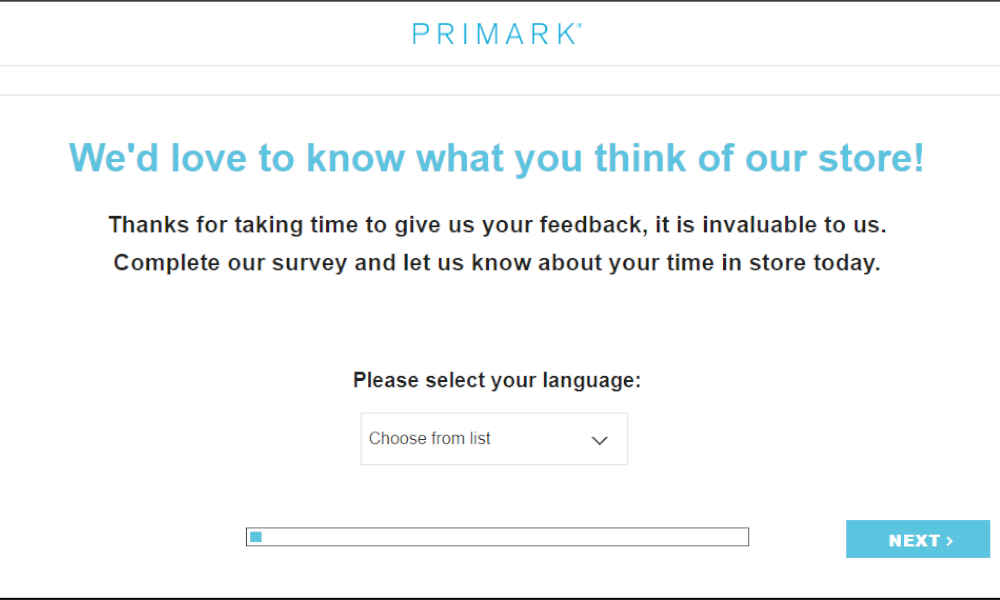This screenshot has width=1000, height=600.
Task: Click the blue filled segment of the progress bar
Action: [256, 537]
